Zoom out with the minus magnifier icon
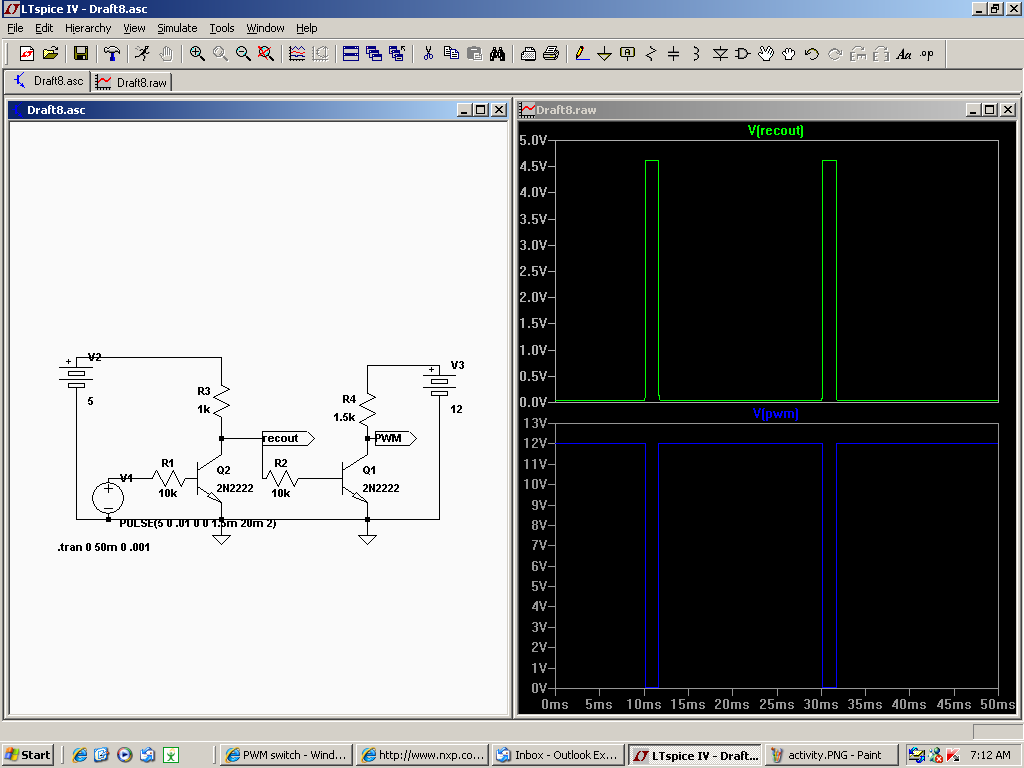The image size is (1024, 768). [243, 54]
